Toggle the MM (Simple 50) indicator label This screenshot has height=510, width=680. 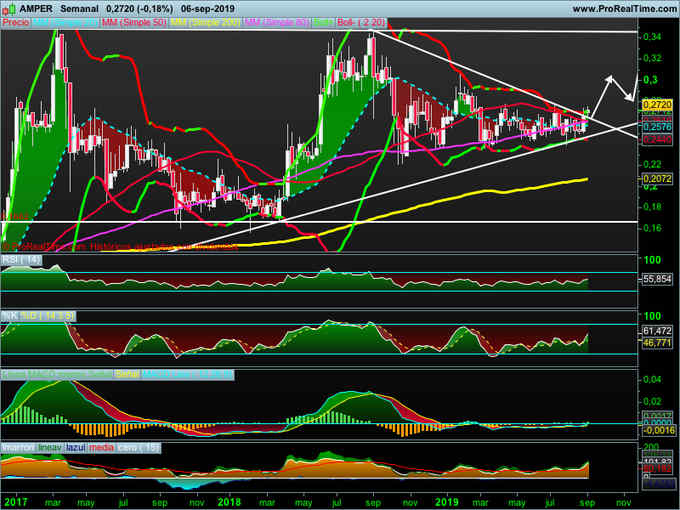click(134, 22)
